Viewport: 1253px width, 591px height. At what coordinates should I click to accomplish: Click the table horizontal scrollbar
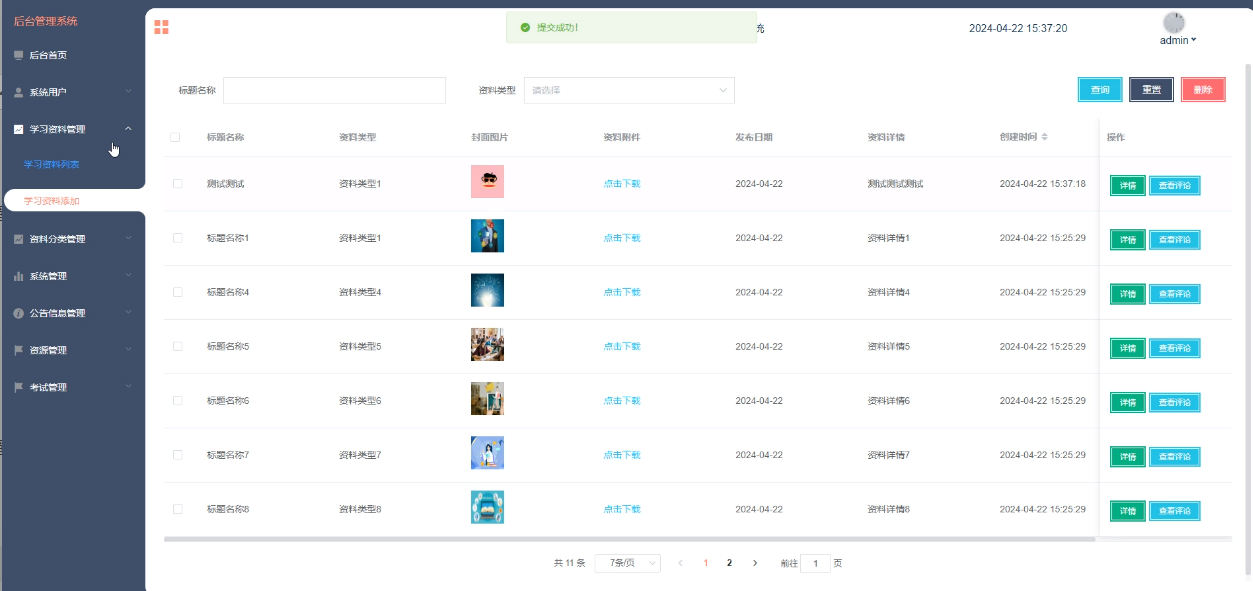[x=629, y=539]
